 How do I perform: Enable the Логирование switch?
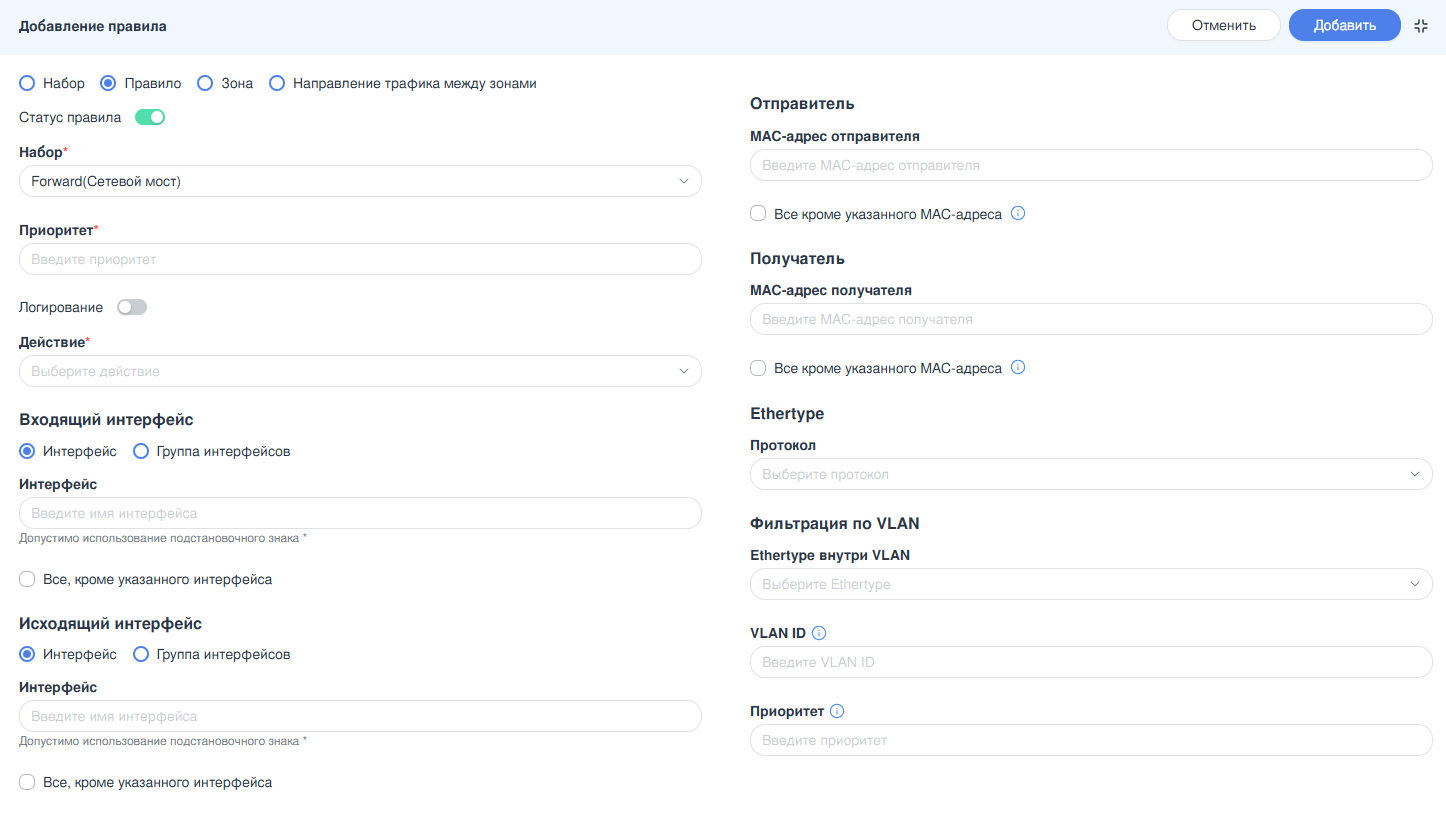tap(132, 307)
